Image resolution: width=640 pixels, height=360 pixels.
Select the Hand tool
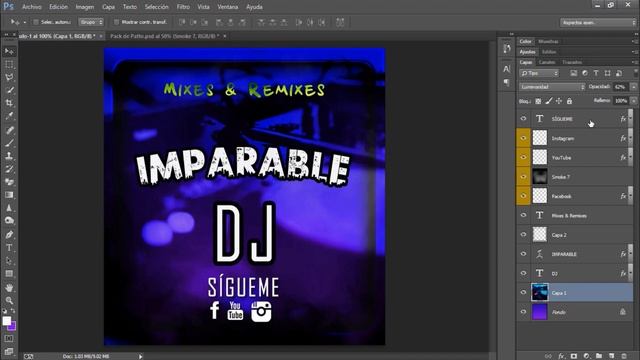(9, 288)
